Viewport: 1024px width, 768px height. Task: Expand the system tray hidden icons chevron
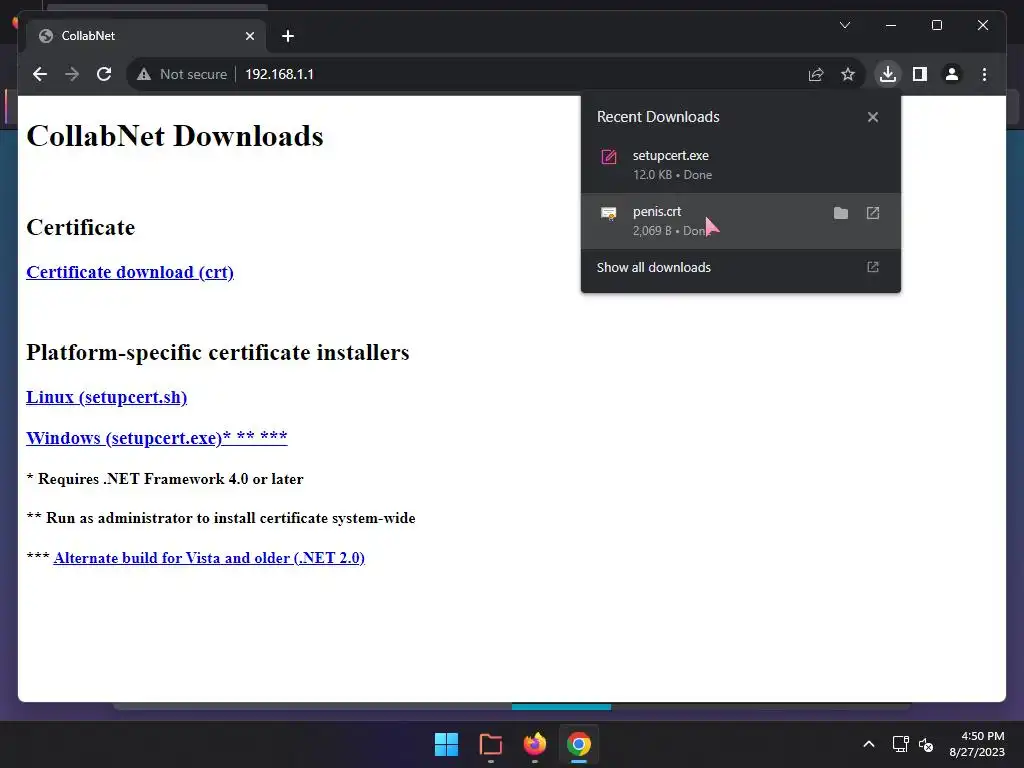(869, 744)
